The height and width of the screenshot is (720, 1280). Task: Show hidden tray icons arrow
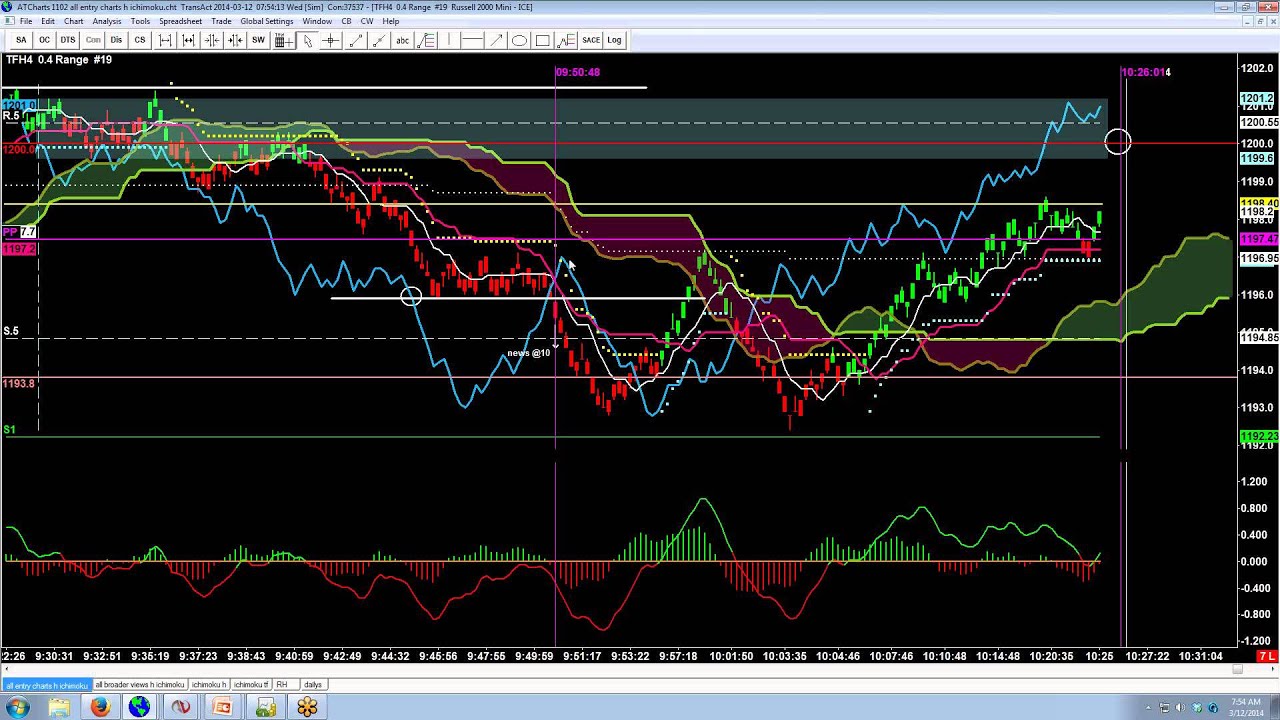point(1147,708)
